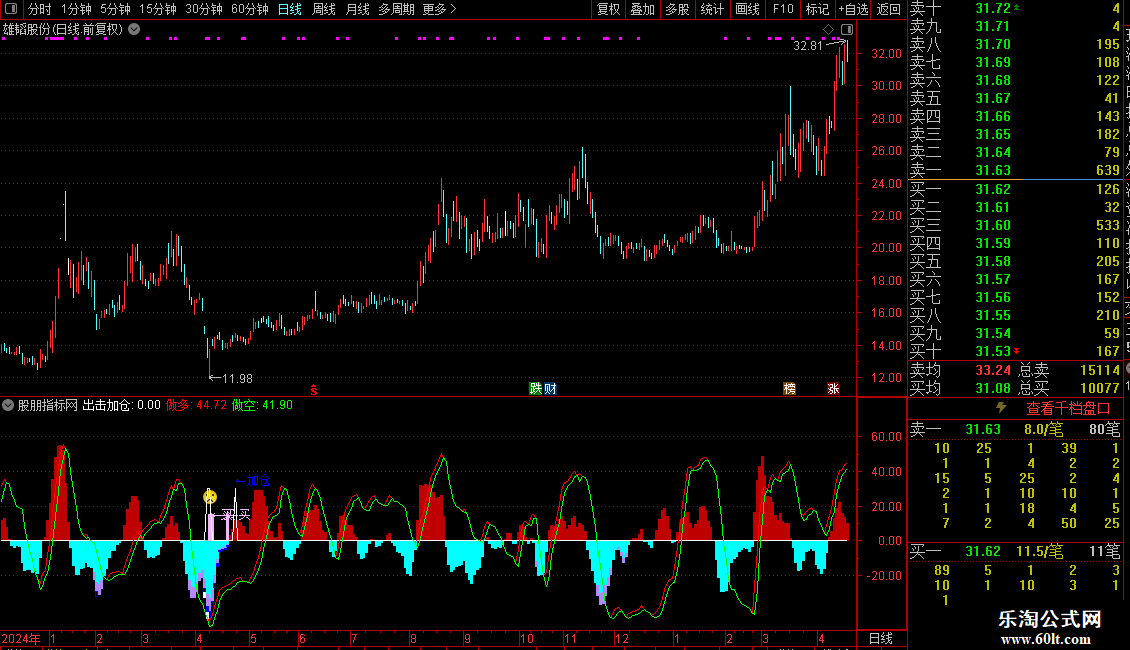
Task: Open the 统计 statistics tool
Action: (712, 9)
